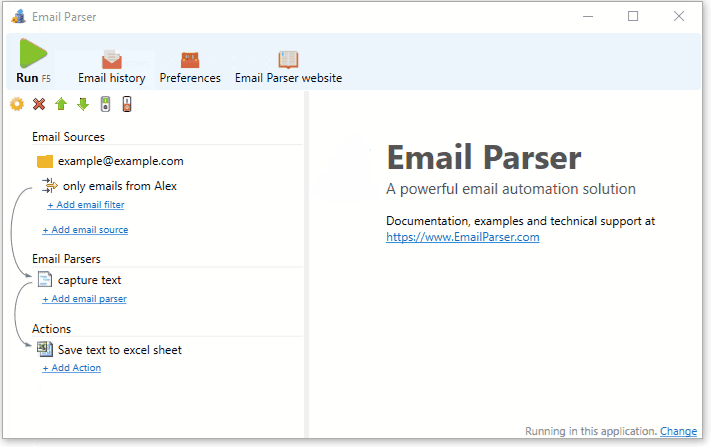Select the 'Save text to excel sheet' action
Image resolution: width=711 pixels, height=447 pixels.
pyautogui.click(x=120, y=350)
